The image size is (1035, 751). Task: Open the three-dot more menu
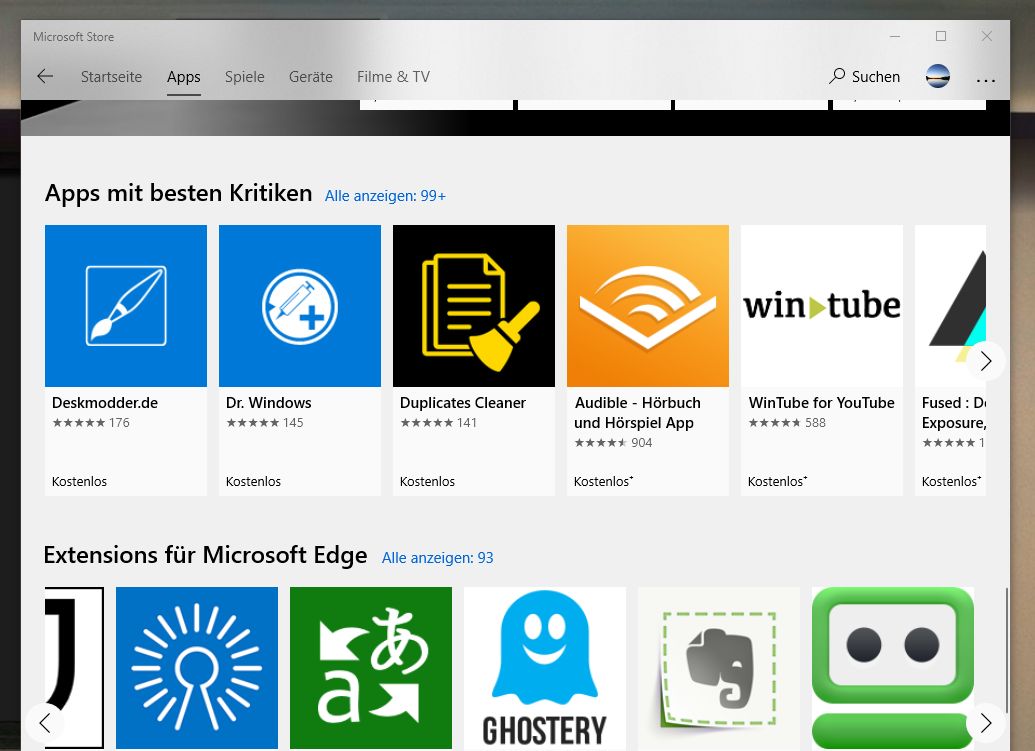985,81
